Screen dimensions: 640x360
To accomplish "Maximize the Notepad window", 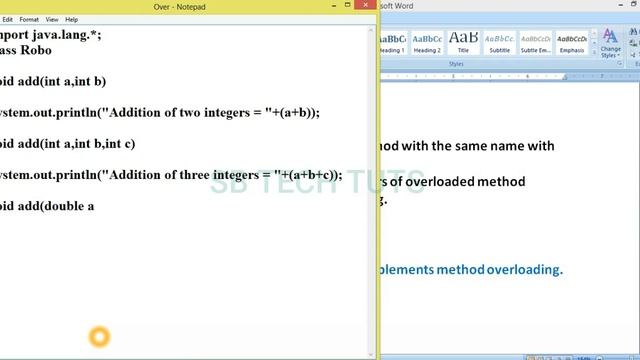I will 347,5.
